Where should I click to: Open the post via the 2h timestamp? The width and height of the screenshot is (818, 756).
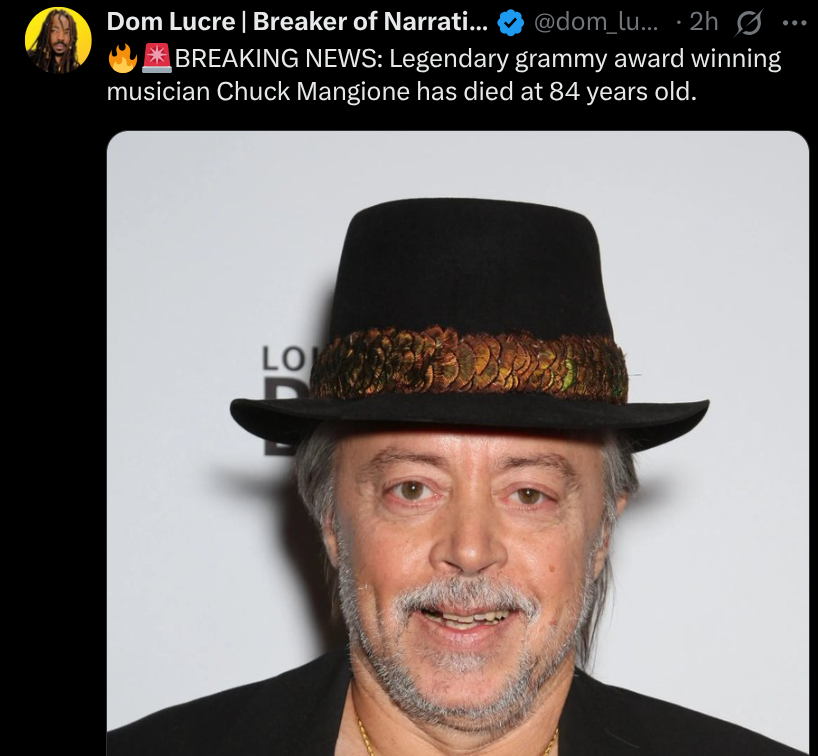tap(704, 22)
